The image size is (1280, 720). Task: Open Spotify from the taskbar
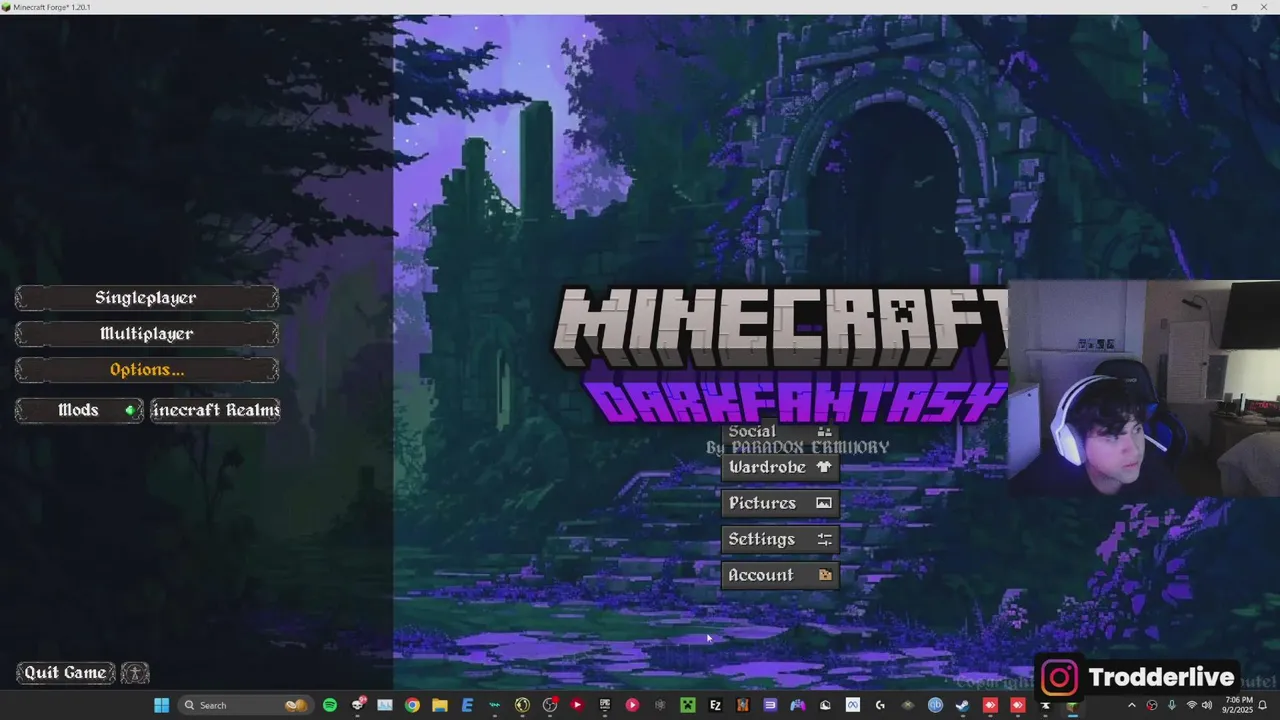click(330, 705)
